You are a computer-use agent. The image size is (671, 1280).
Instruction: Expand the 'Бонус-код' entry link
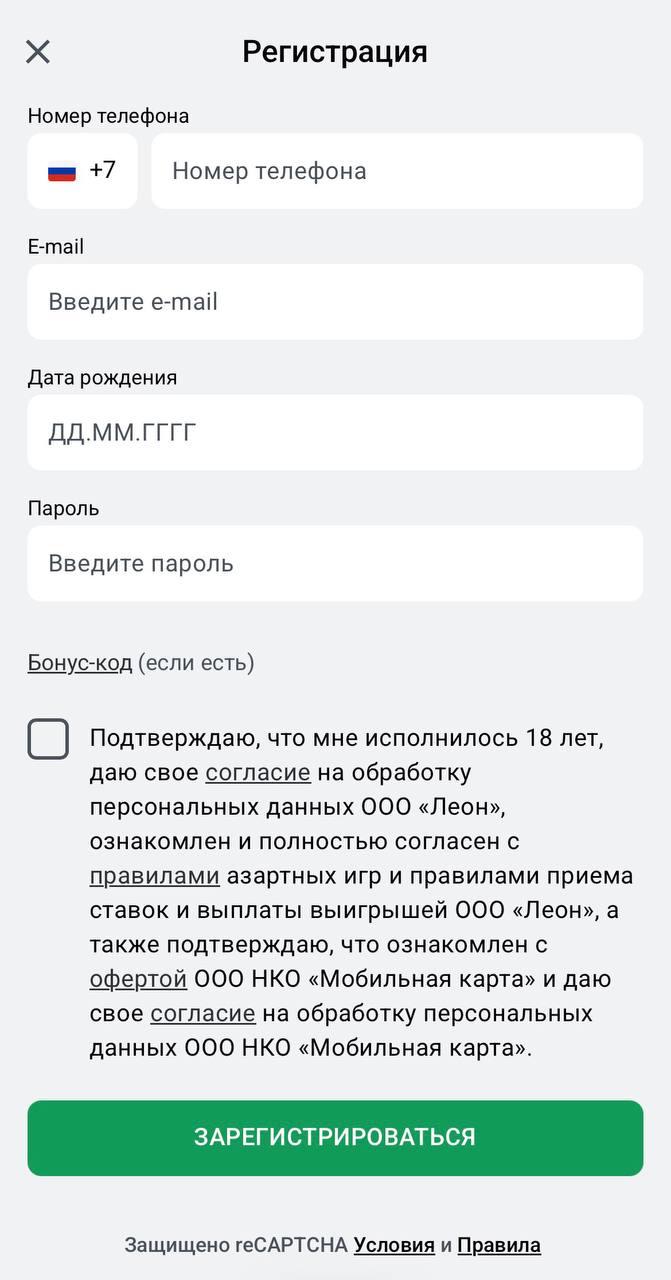click(80, 663)
